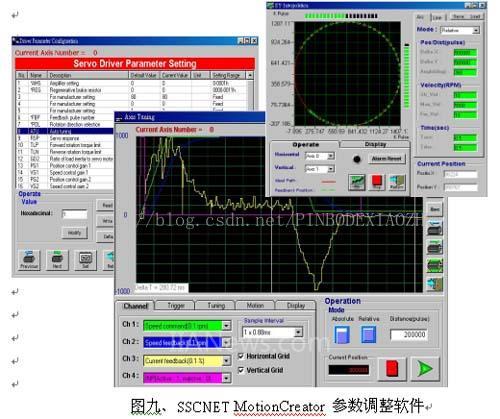
Task: Click the Next axis icon button
Action: pos(57,259)
